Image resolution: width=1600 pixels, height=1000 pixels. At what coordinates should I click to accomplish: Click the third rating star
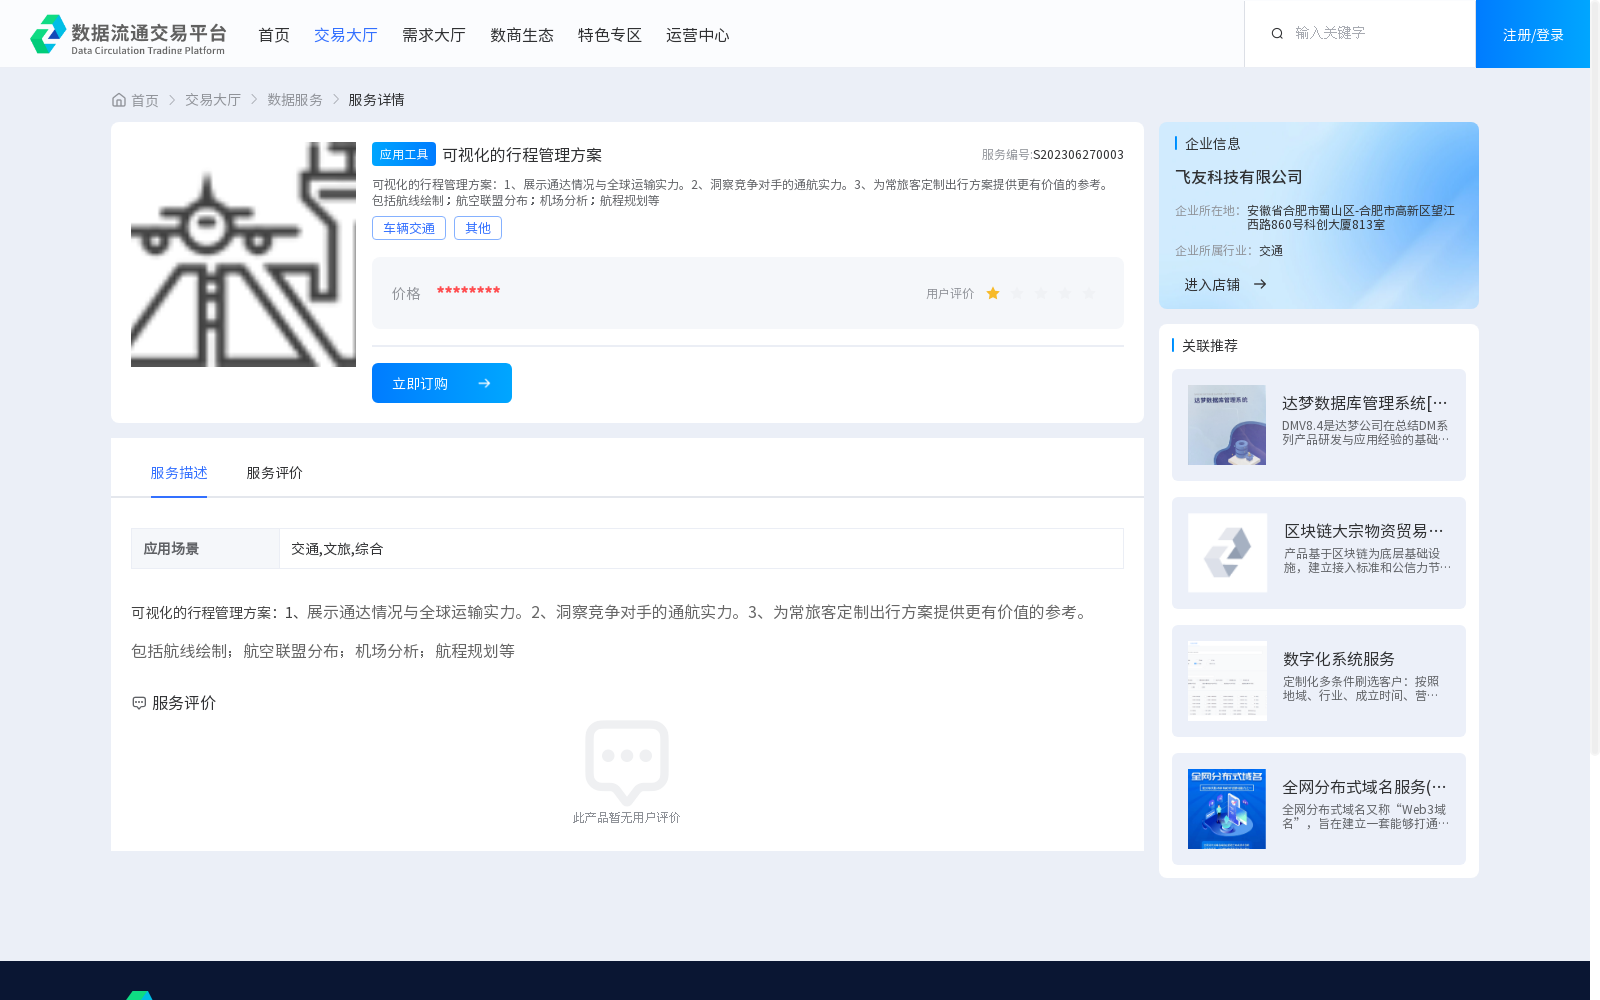1041,293
